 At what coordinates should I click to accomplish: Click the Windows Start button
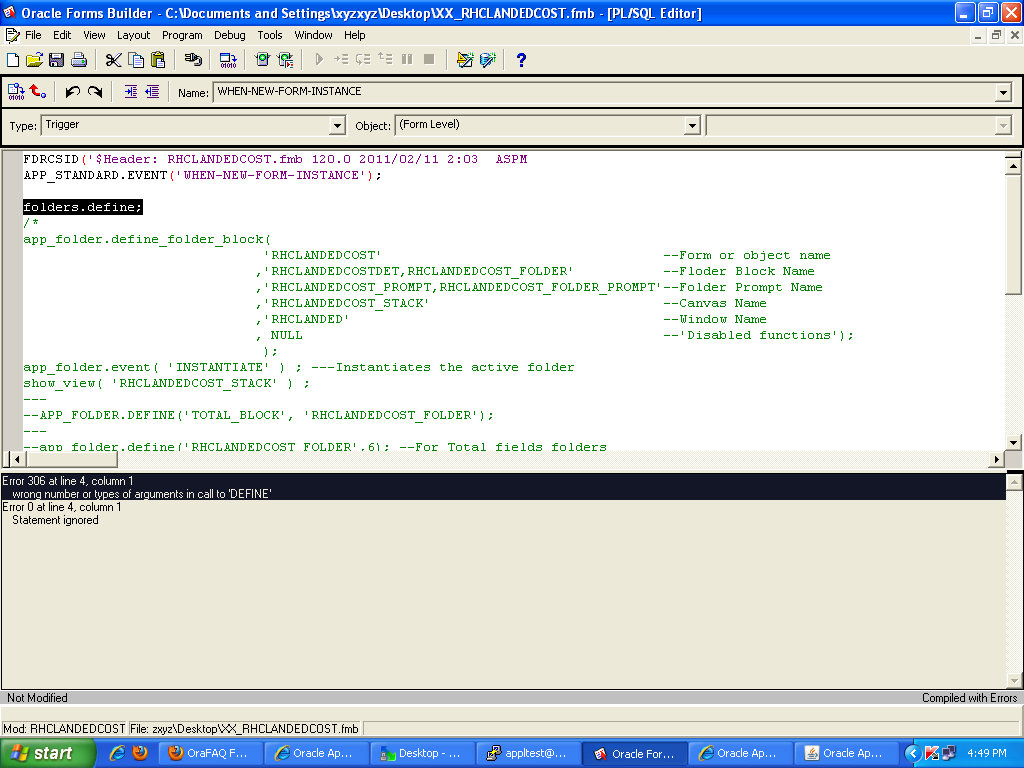click(48, 753)
